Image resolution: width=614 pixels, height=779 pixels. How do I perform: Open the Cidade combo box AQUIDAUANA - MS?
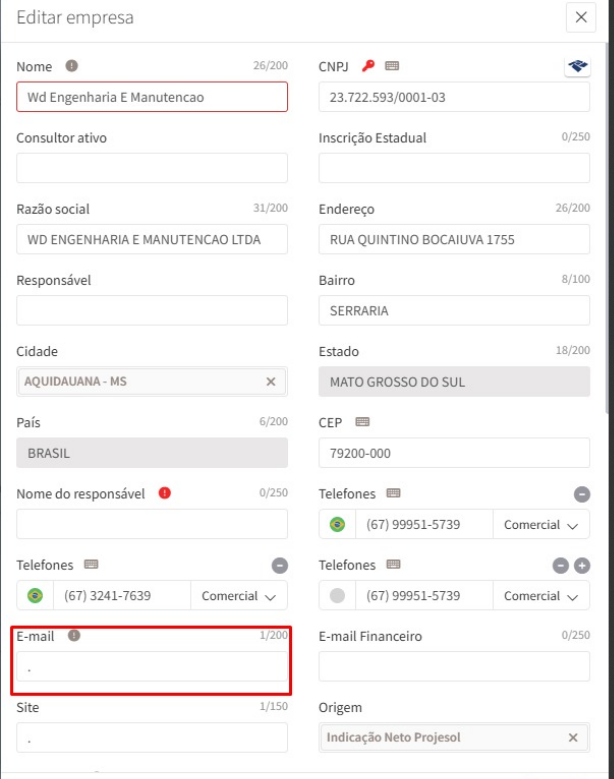pos(140,381)
